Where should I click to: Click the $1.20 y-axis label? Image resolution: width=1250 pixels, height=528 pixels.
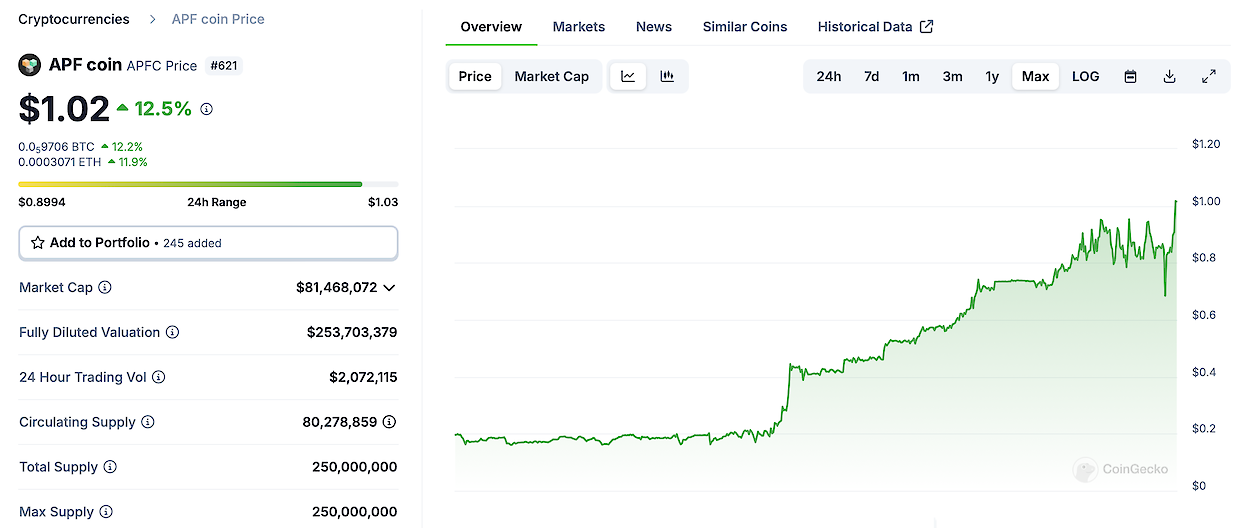pos(1206,144)
